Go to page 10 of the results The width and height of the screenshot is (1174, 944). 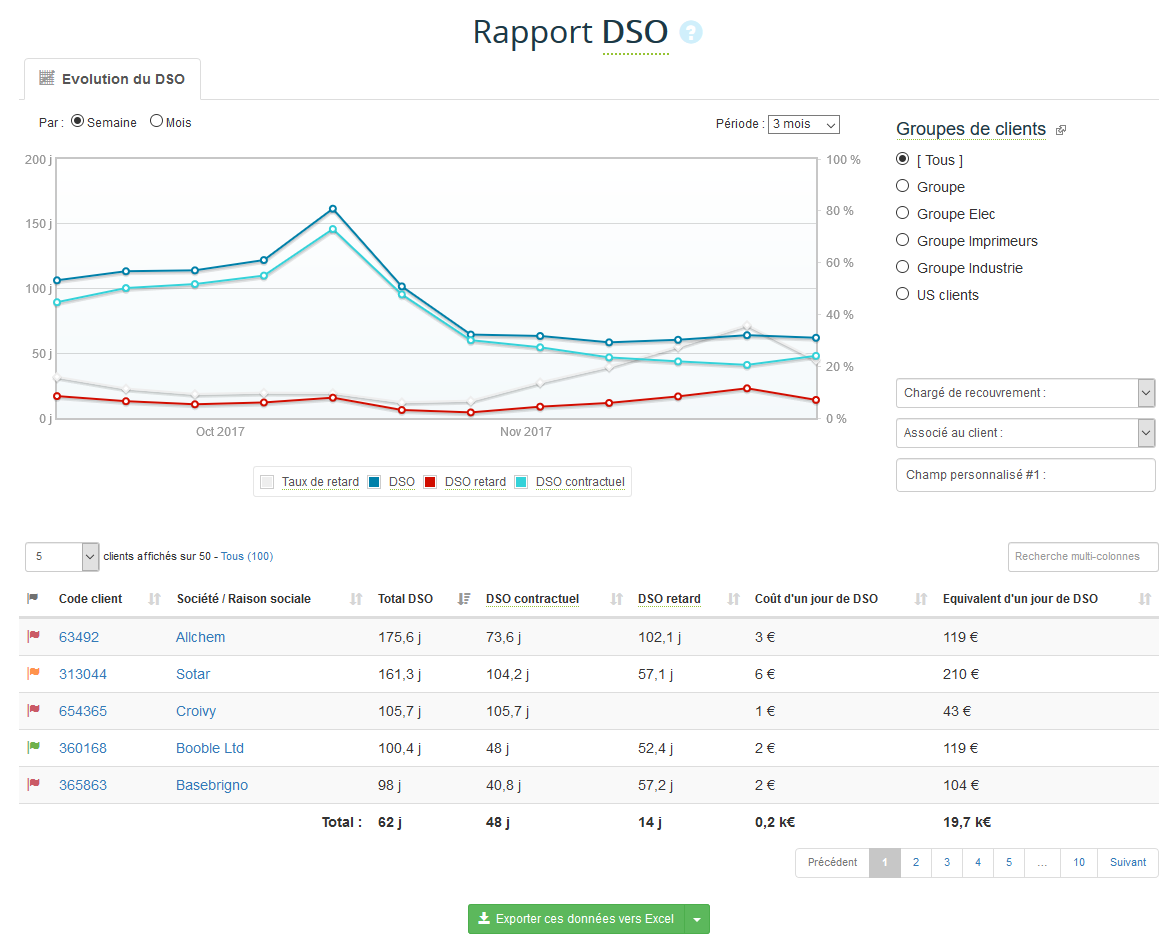pyautogui.click(x=1079, y=862)
